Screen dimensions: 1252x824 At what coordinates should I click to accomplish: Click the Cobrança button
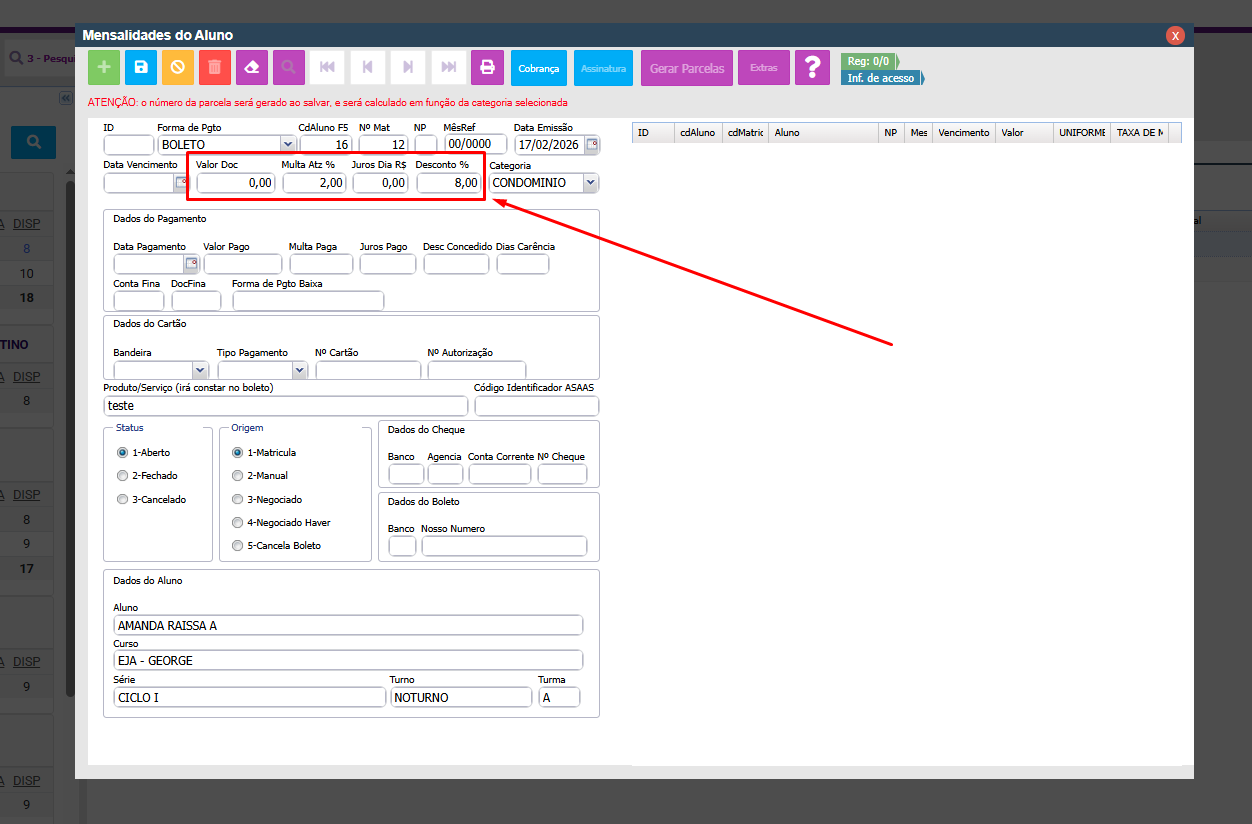tap(538, 68)
